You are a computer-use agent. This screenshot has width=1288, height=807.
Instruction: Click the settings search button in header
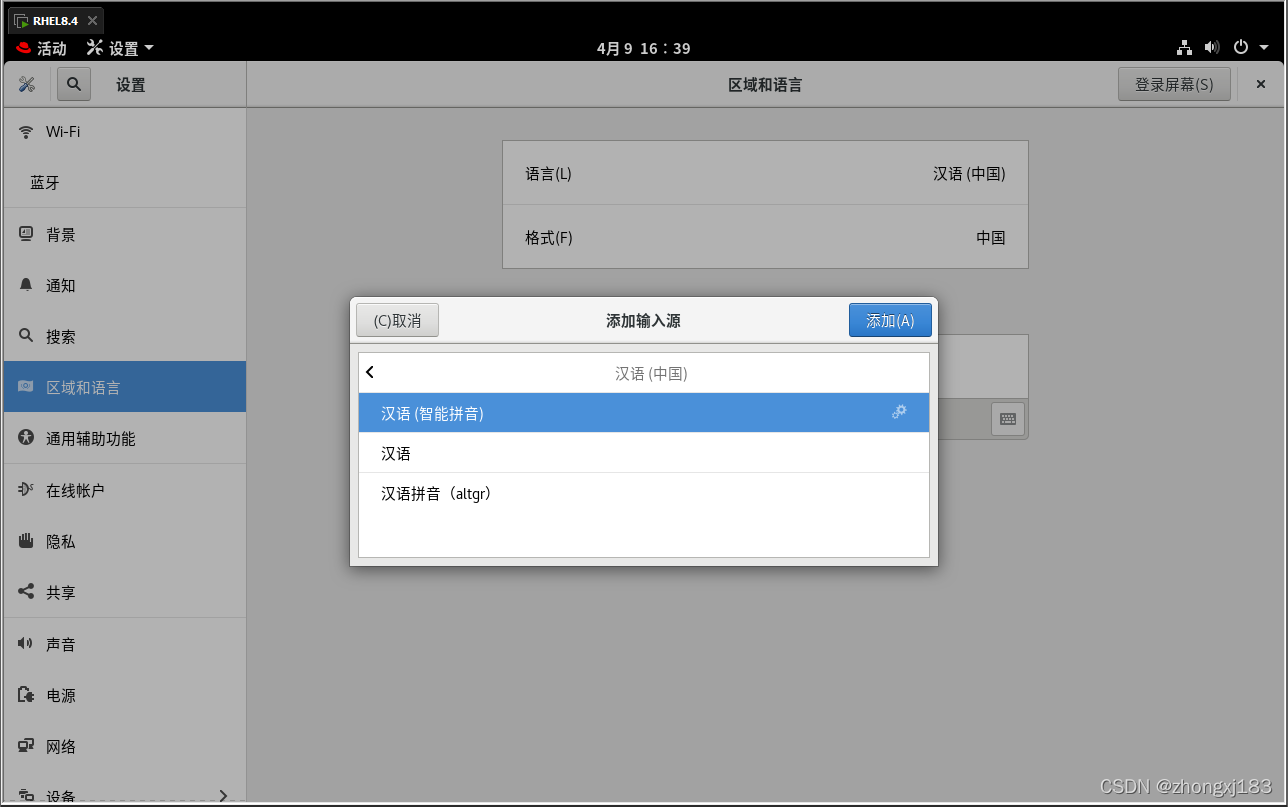click(74, 85)
